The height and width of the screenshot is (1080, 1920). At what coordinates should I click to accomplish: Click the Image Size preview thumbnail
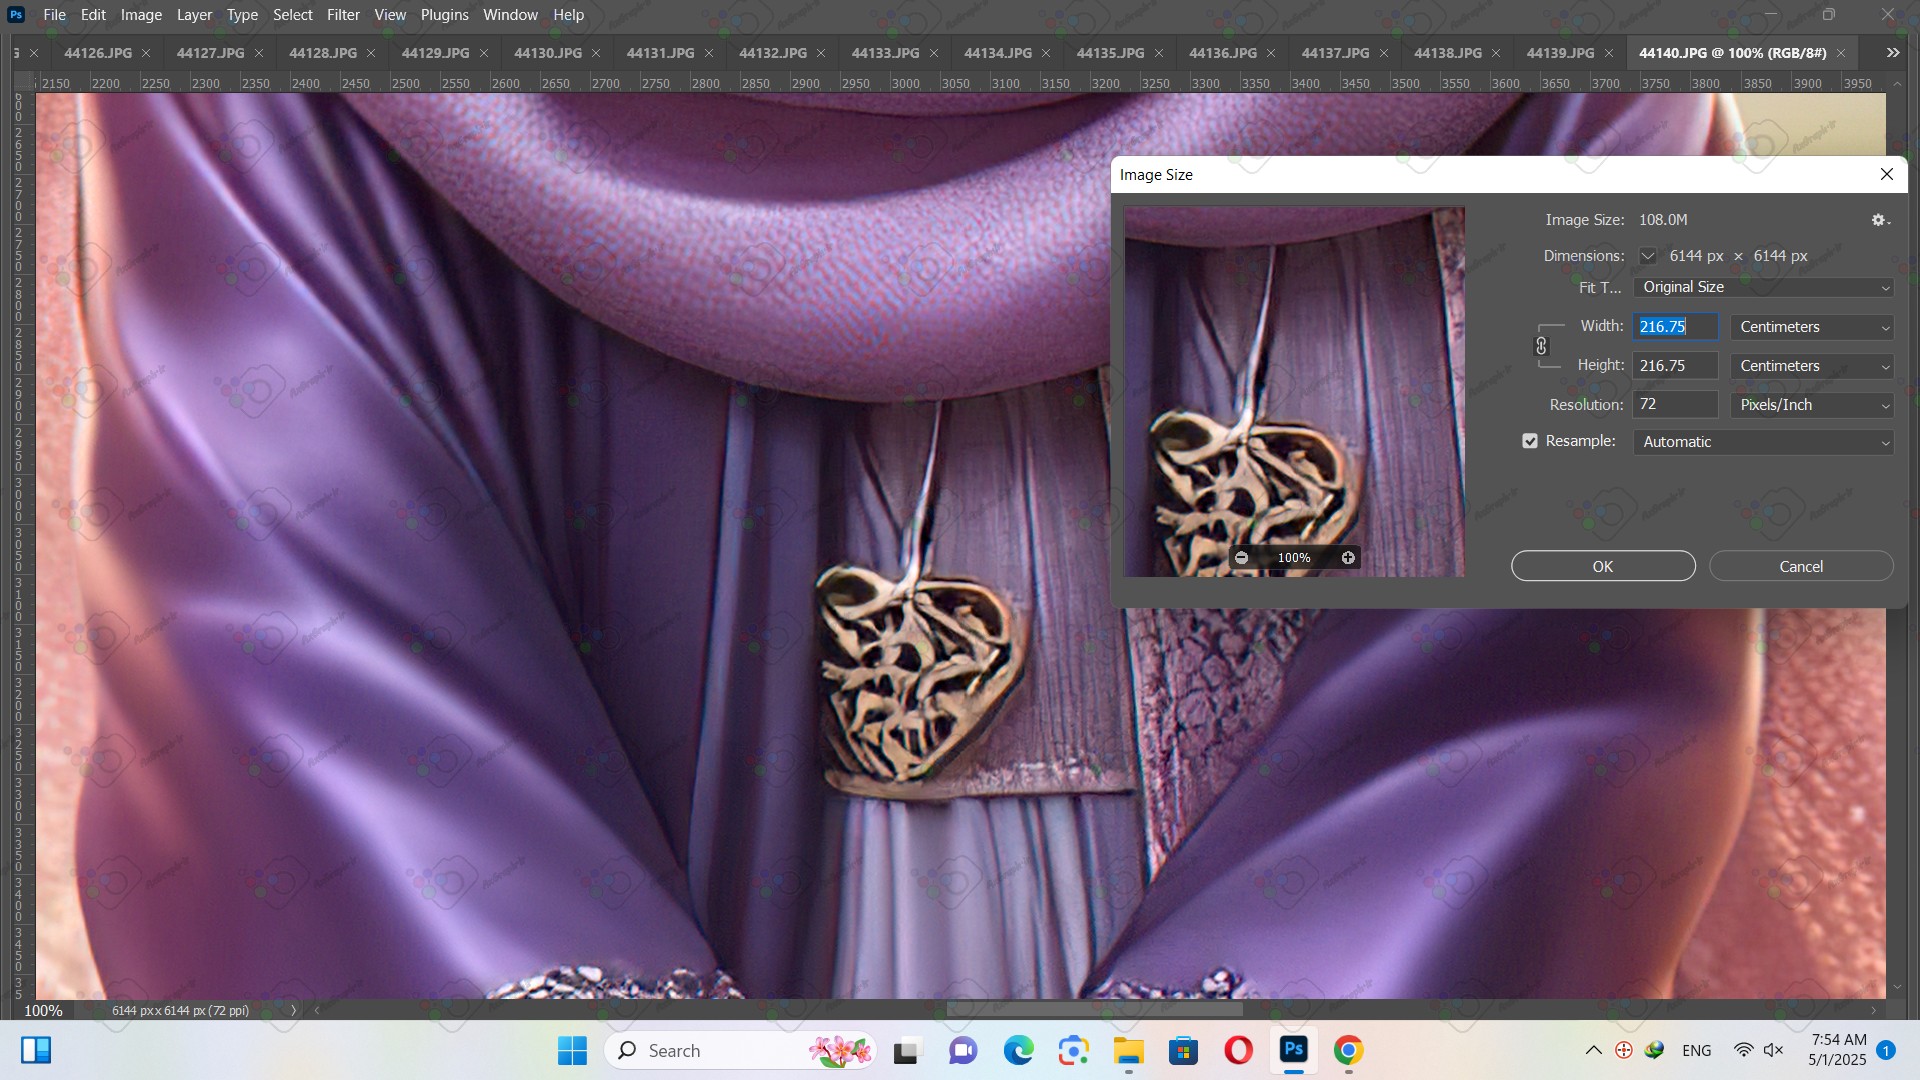point(1294,391)
